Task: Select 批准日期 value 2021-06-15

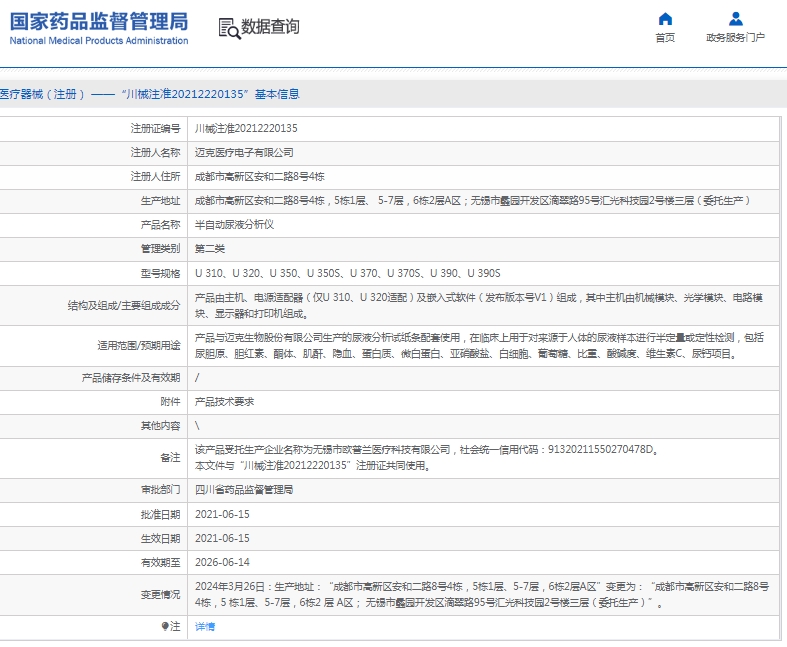Action: [x=222, y=514]
